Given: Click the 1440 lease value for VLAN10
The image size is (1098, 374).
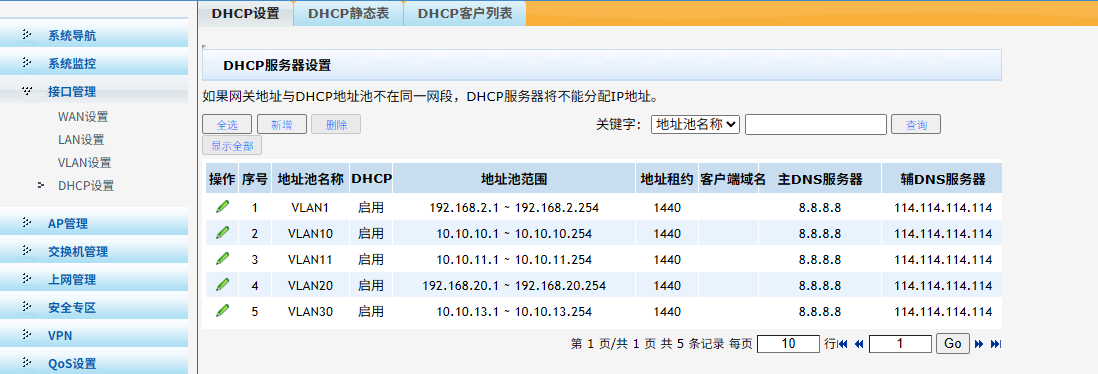Looking at the screenshot, I should click(667, 233).
